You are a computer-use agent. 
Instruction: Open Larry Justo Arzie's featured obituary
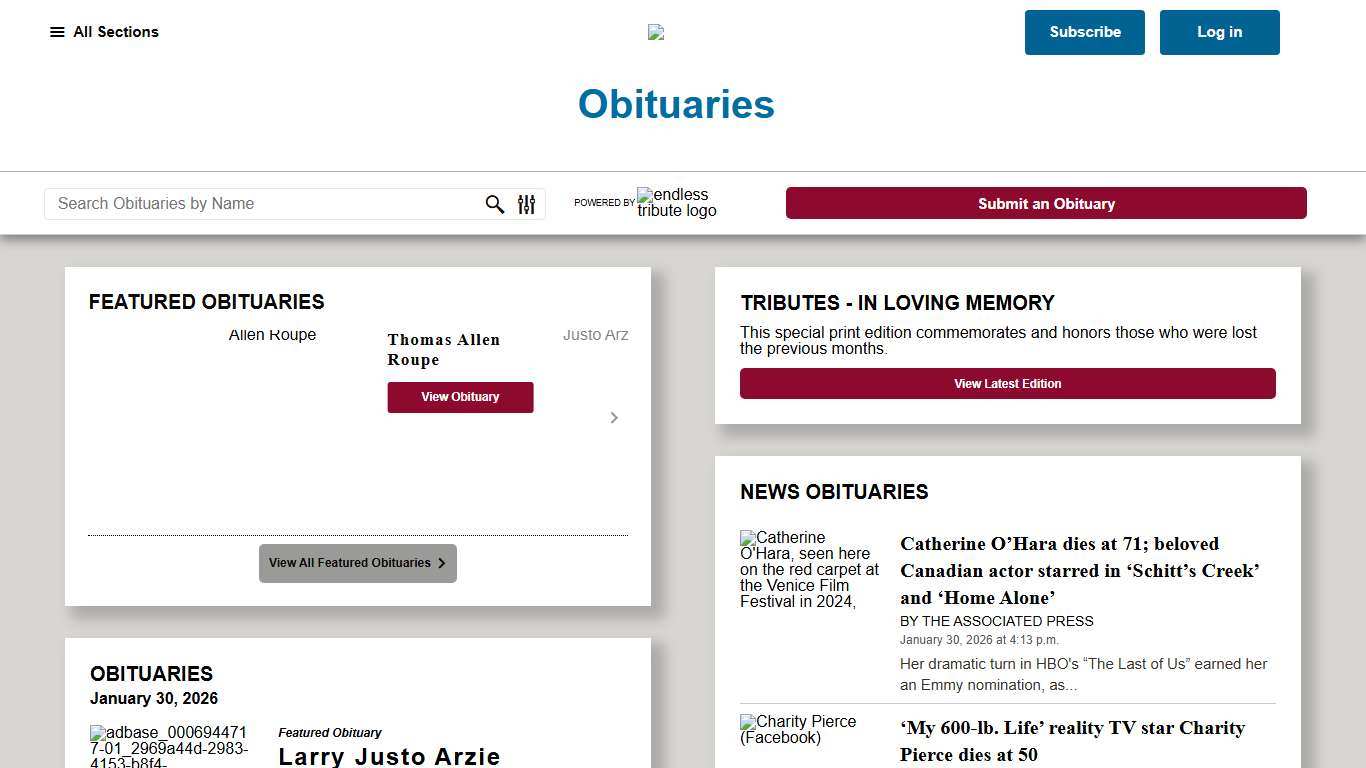tap(389, 756)
